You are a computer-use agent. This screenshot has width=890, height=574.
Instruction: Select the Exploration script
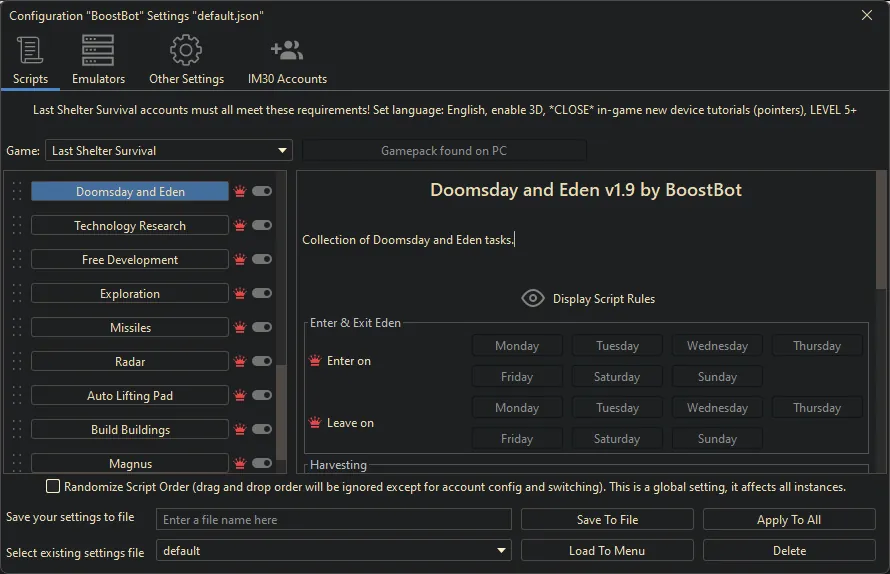click(130, 294)
